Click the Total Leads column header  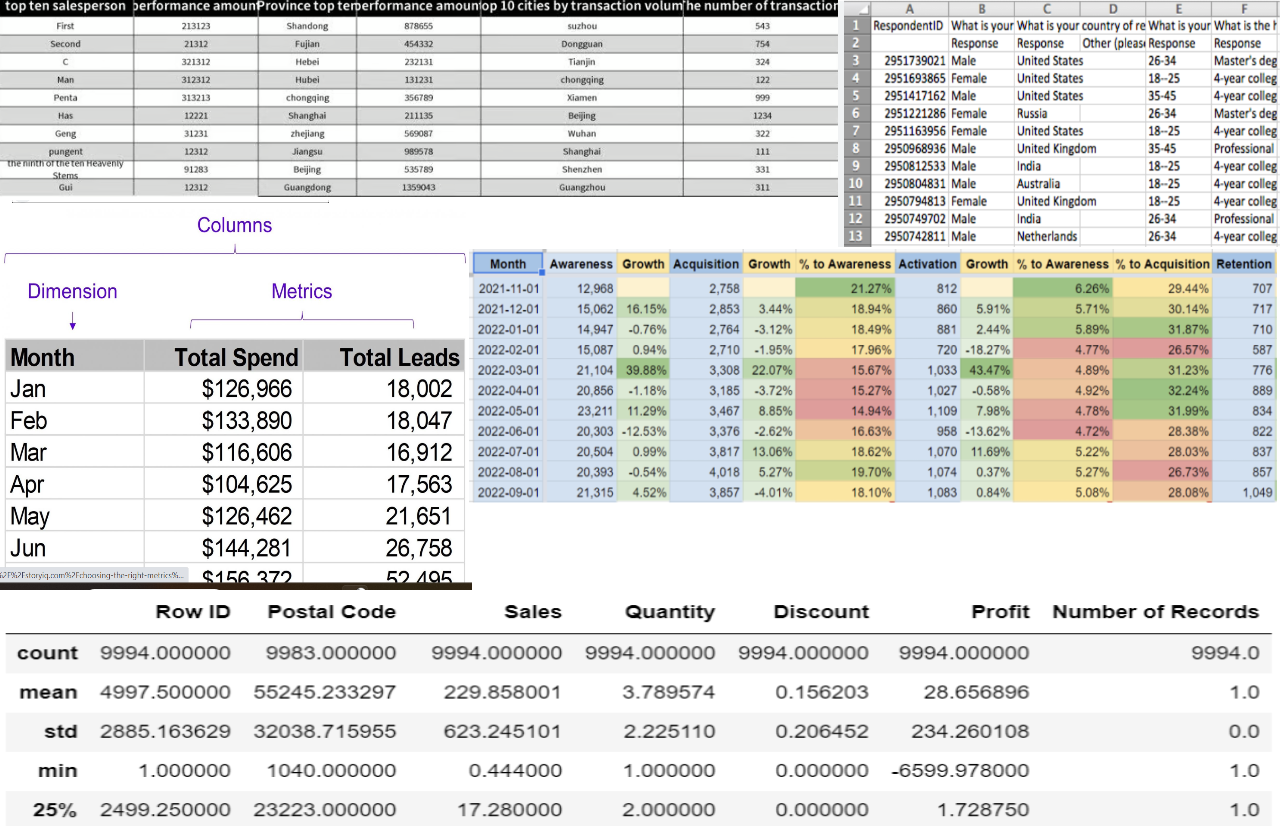(399, 357)
